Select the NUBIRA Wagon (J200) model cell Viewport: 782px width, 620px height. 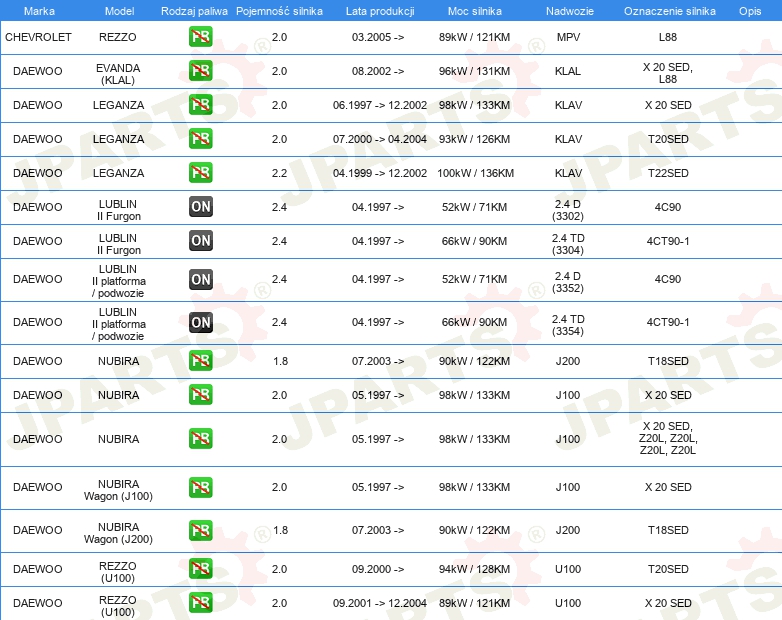[118, 533]
